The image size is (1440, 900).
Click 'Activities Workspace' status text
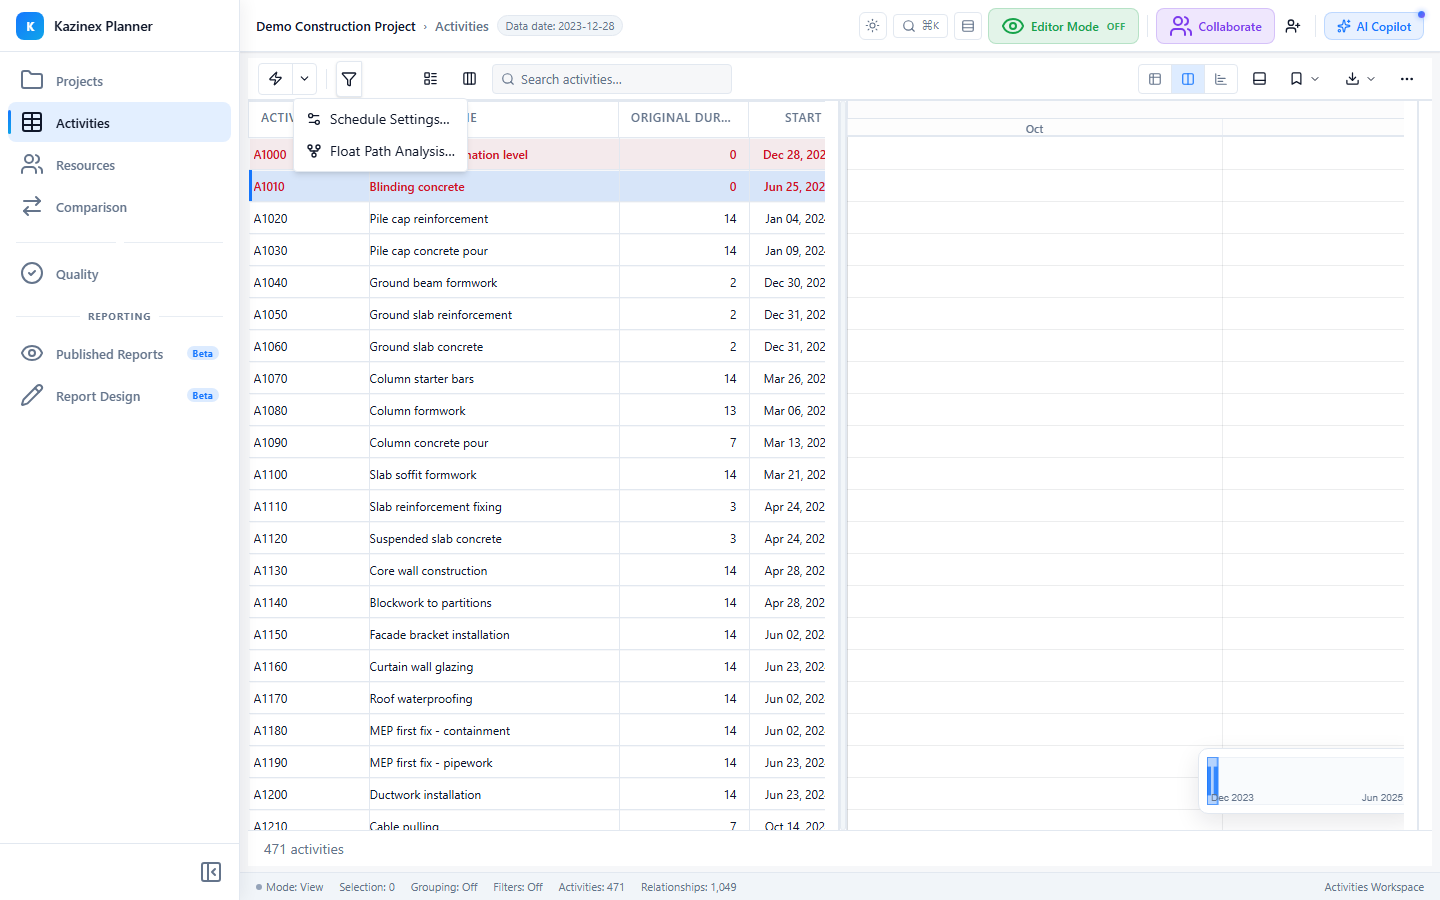[x=1374, y=887]
